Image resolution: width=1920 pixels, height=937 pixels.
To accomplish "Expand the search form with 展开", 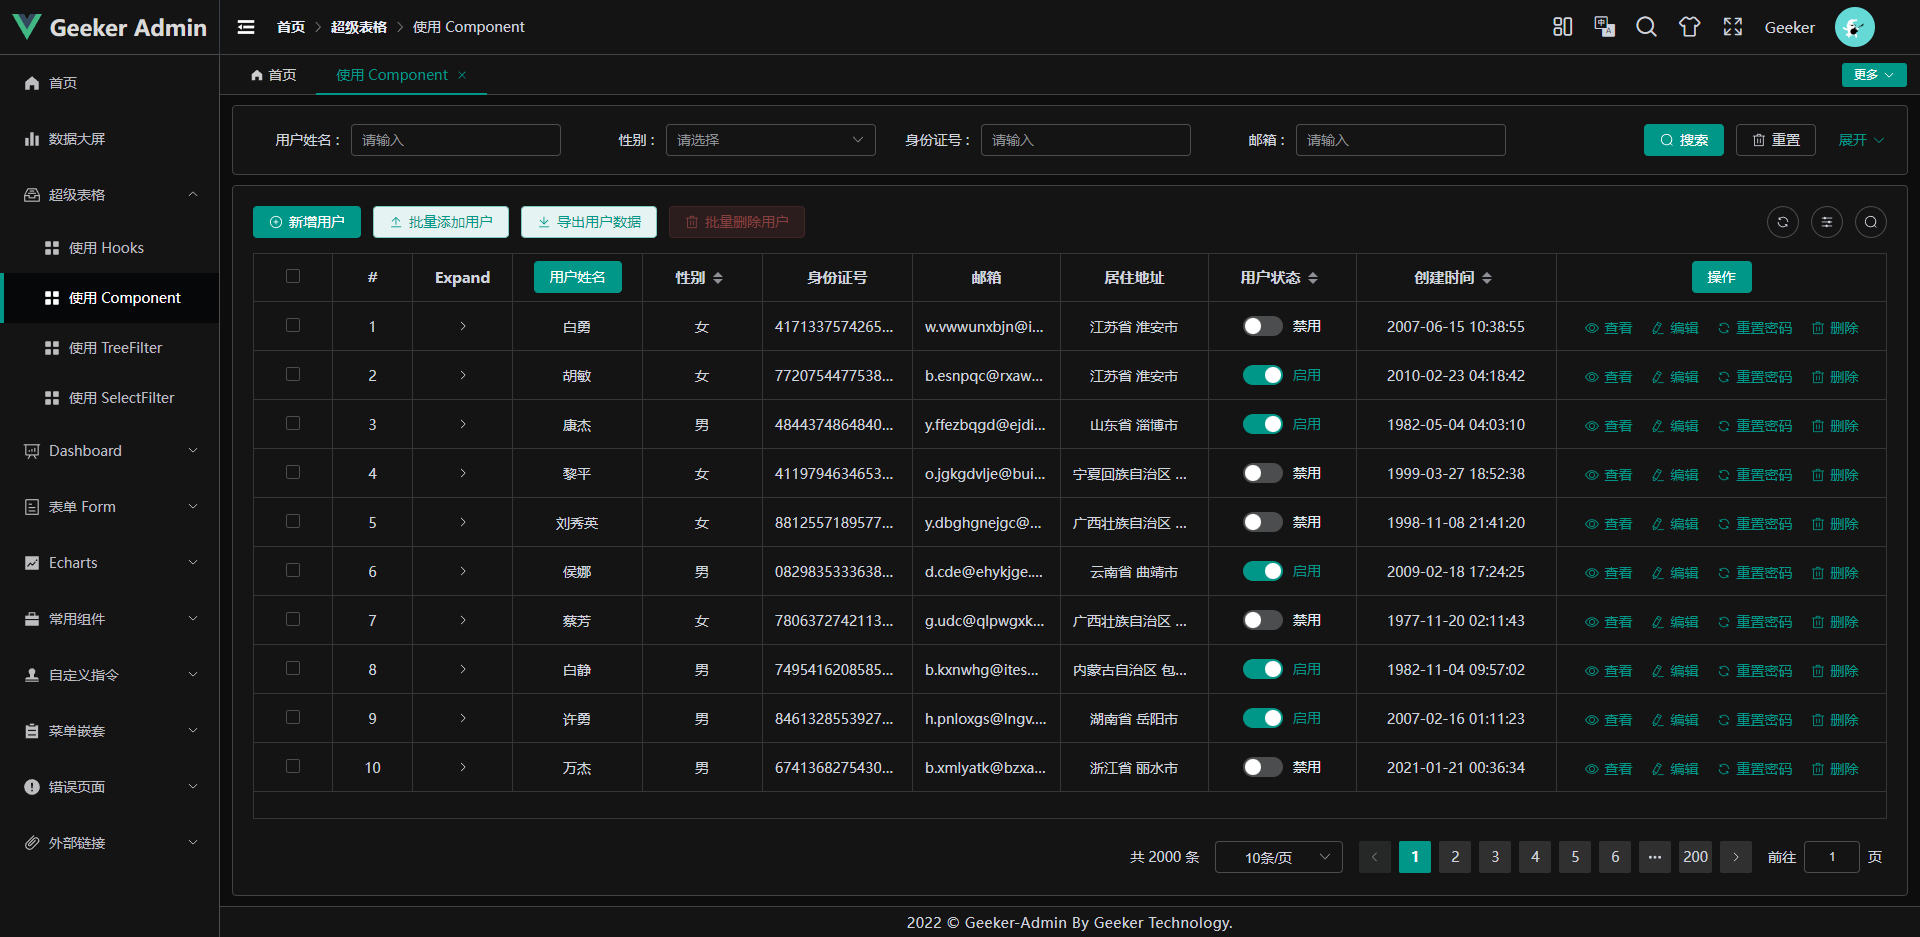I will 1861,140.
